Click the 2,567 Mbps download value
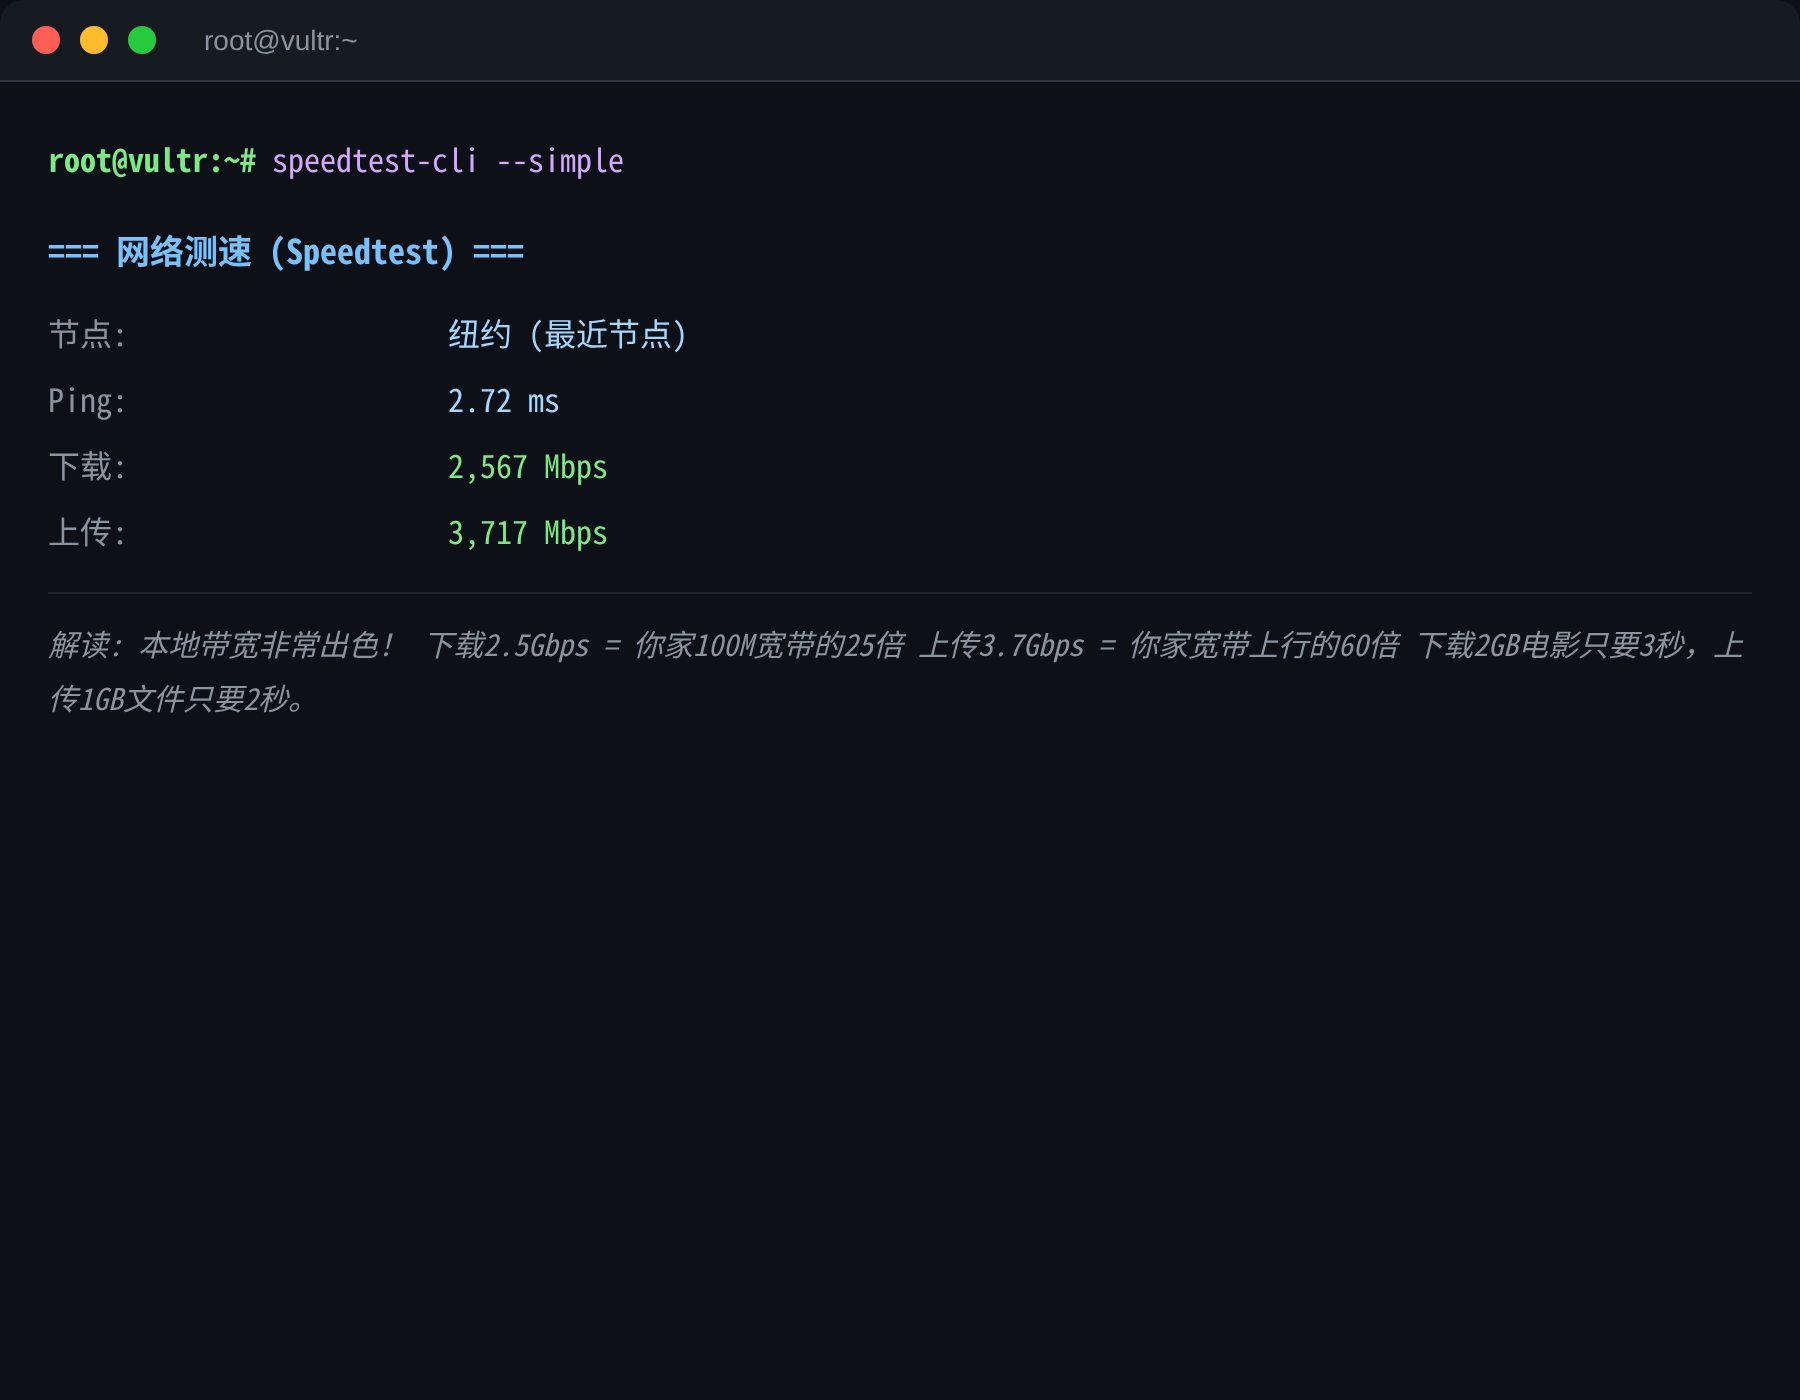1800x1400 pixels. pos(528,467)
